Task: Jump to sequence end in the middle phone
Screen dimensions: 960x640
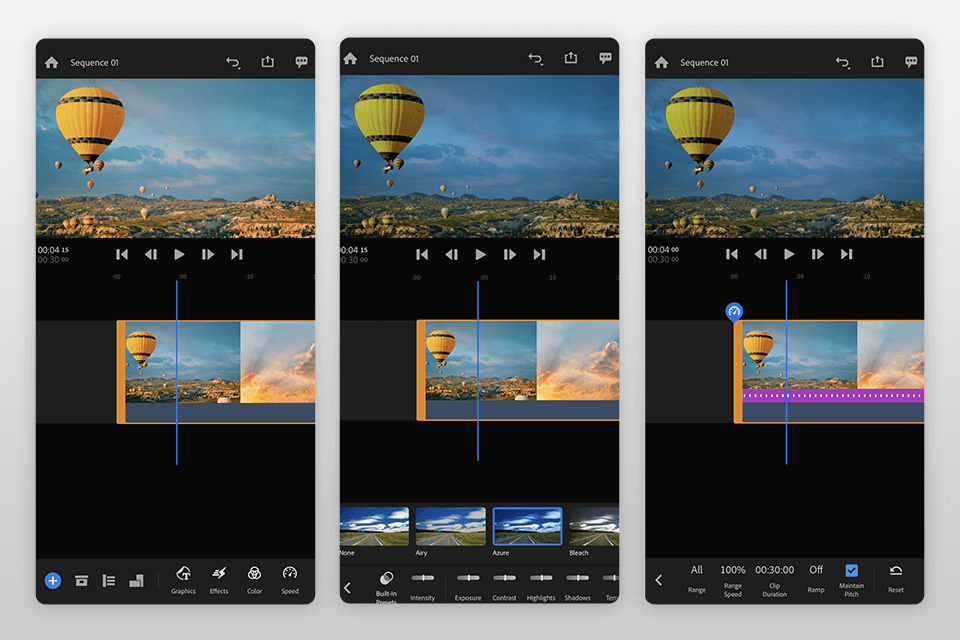Action: 539,254
